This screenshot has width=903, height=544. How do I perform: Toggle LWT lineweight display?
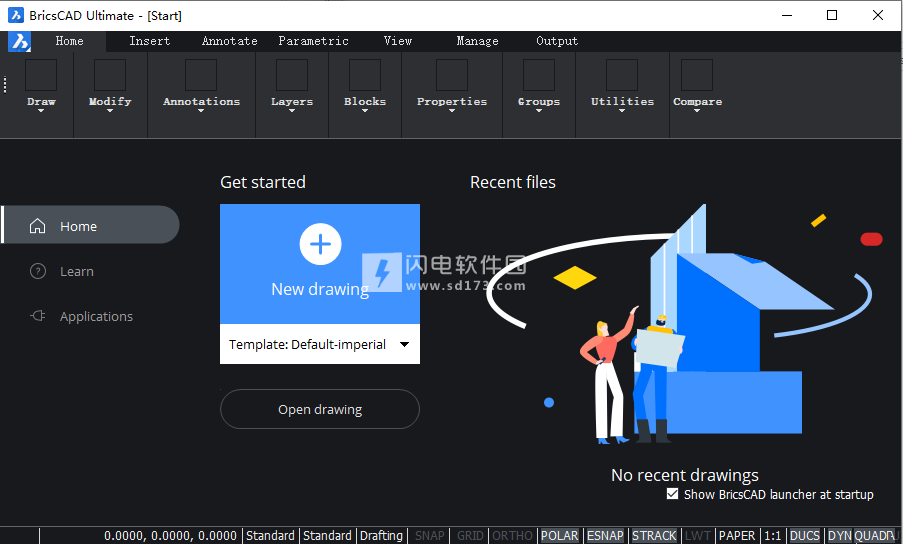(x=697, y=535)
